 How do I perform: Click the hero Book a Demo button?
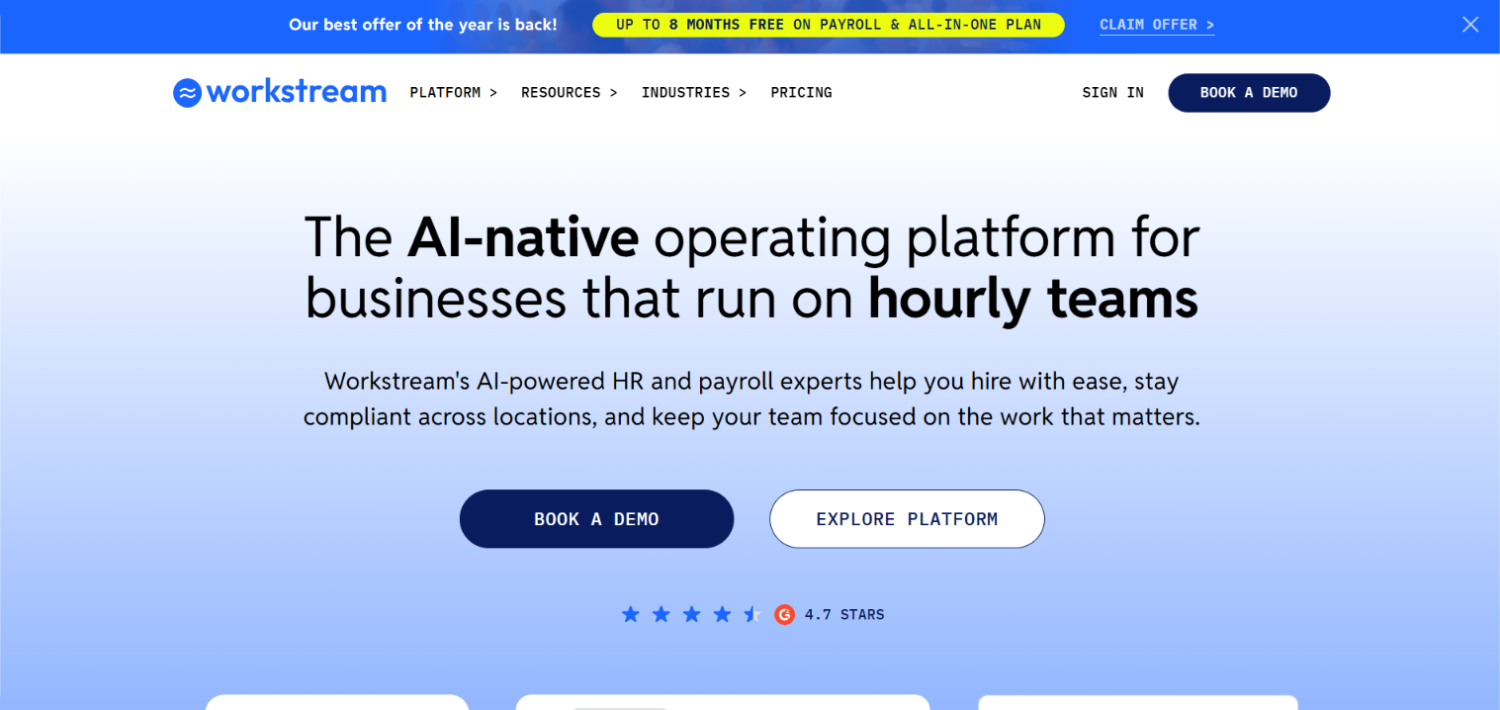[x=597, y=519]
